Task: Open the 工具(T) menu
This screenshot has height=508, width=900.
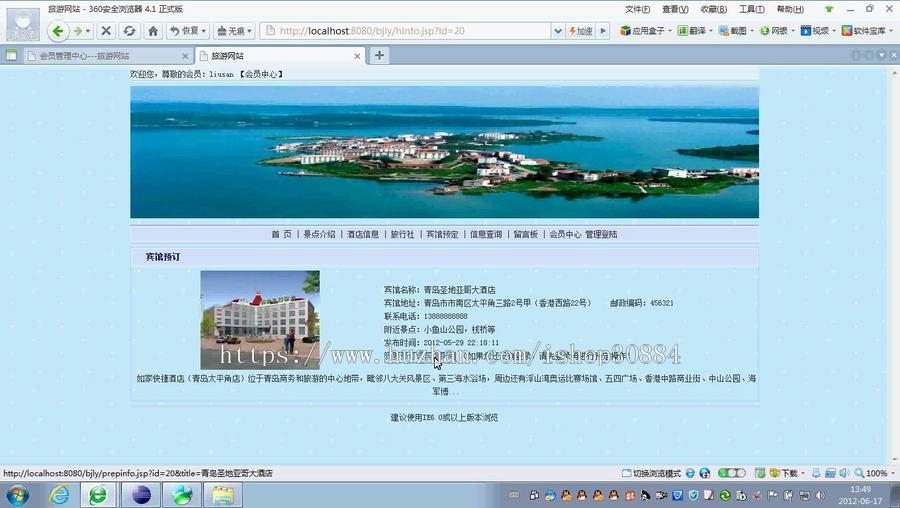Action: (x=751, y=9)
